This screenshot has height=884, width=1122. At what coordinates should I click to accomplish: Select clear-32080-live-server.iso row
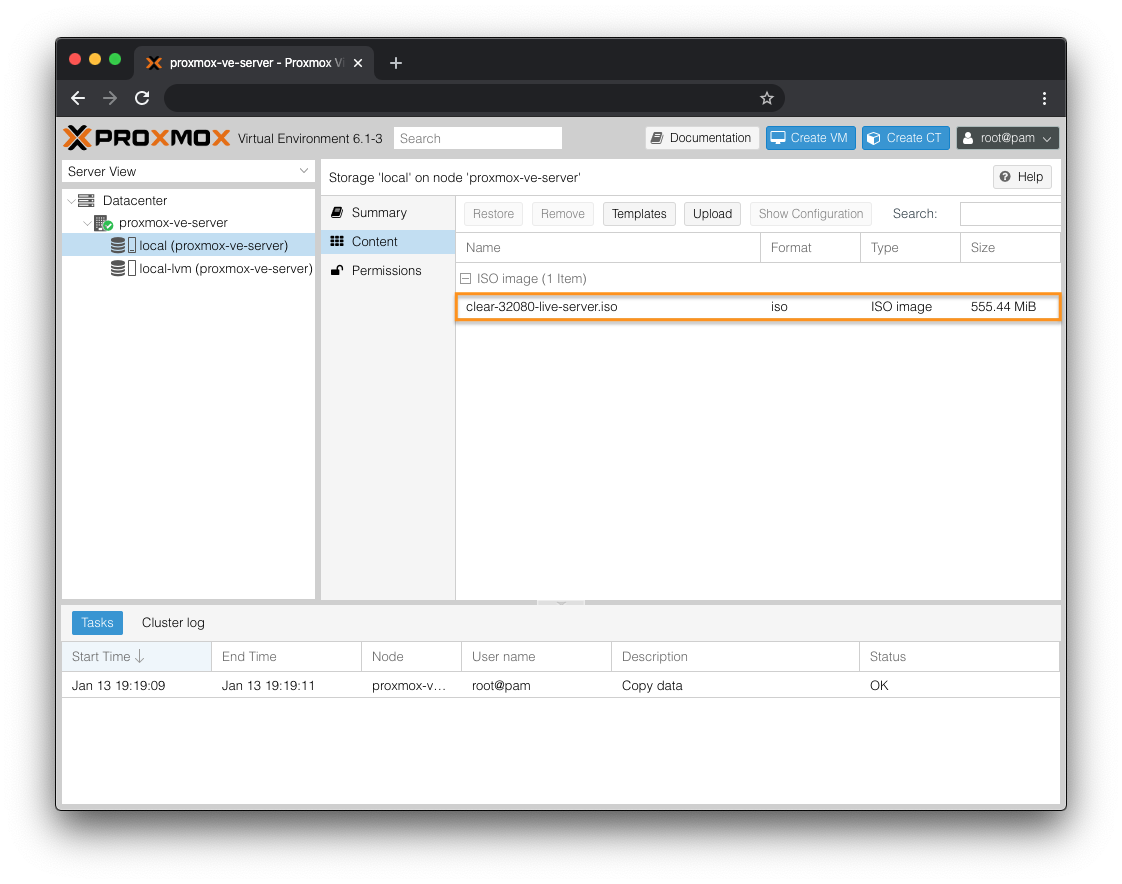pos(758,306)
